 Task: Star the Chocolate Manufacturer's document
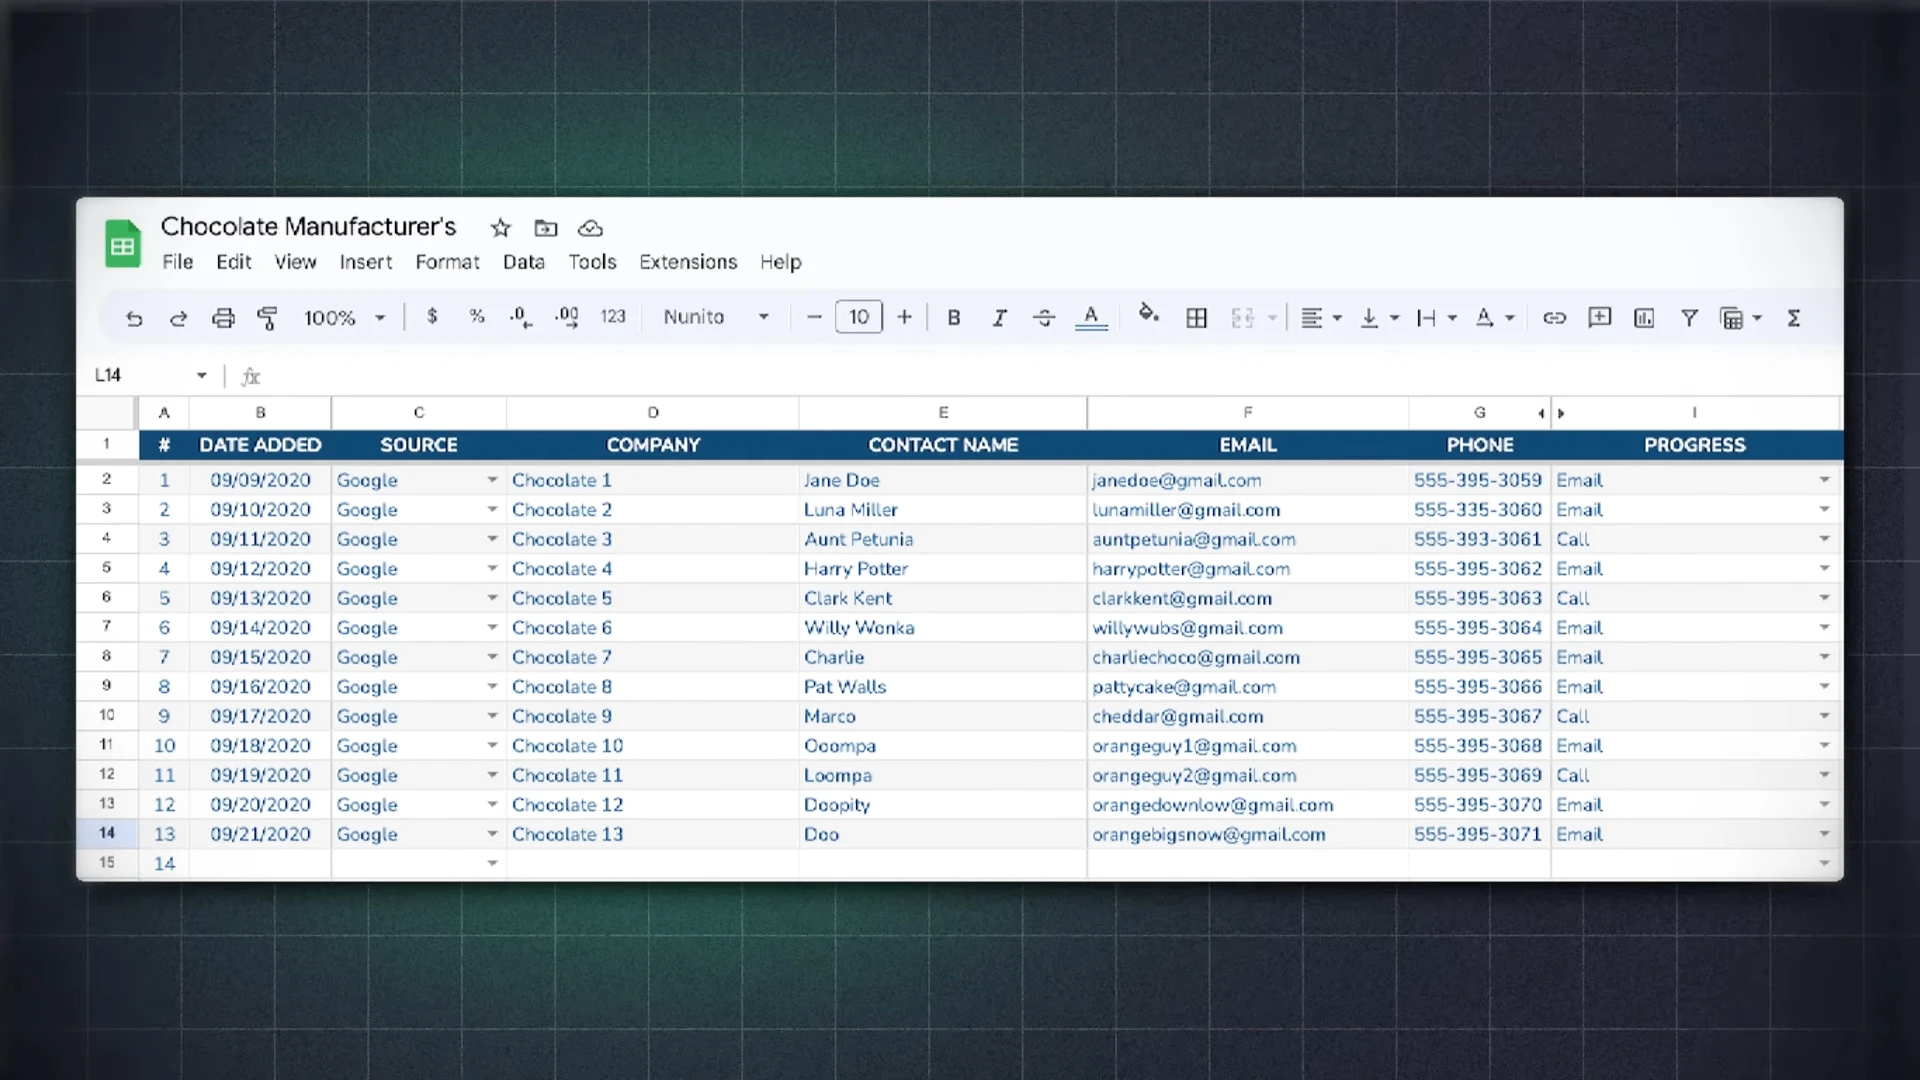pos(501,228)
